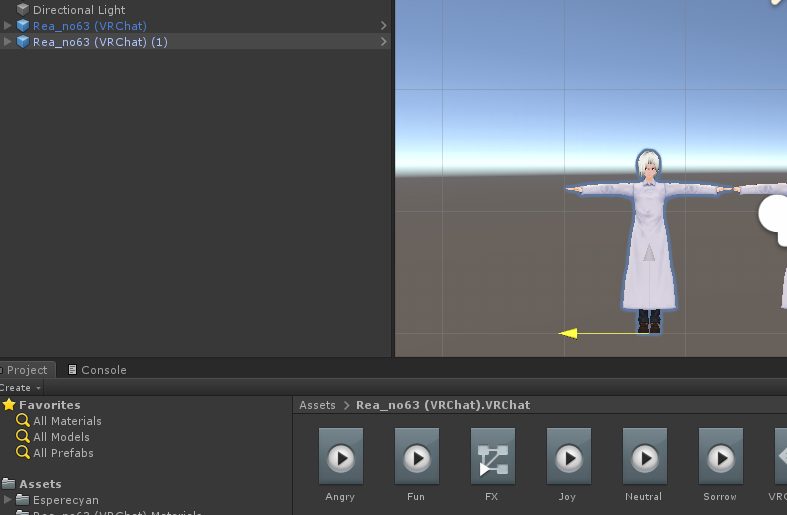Select the FX animator controller asset

pos(493,456)
